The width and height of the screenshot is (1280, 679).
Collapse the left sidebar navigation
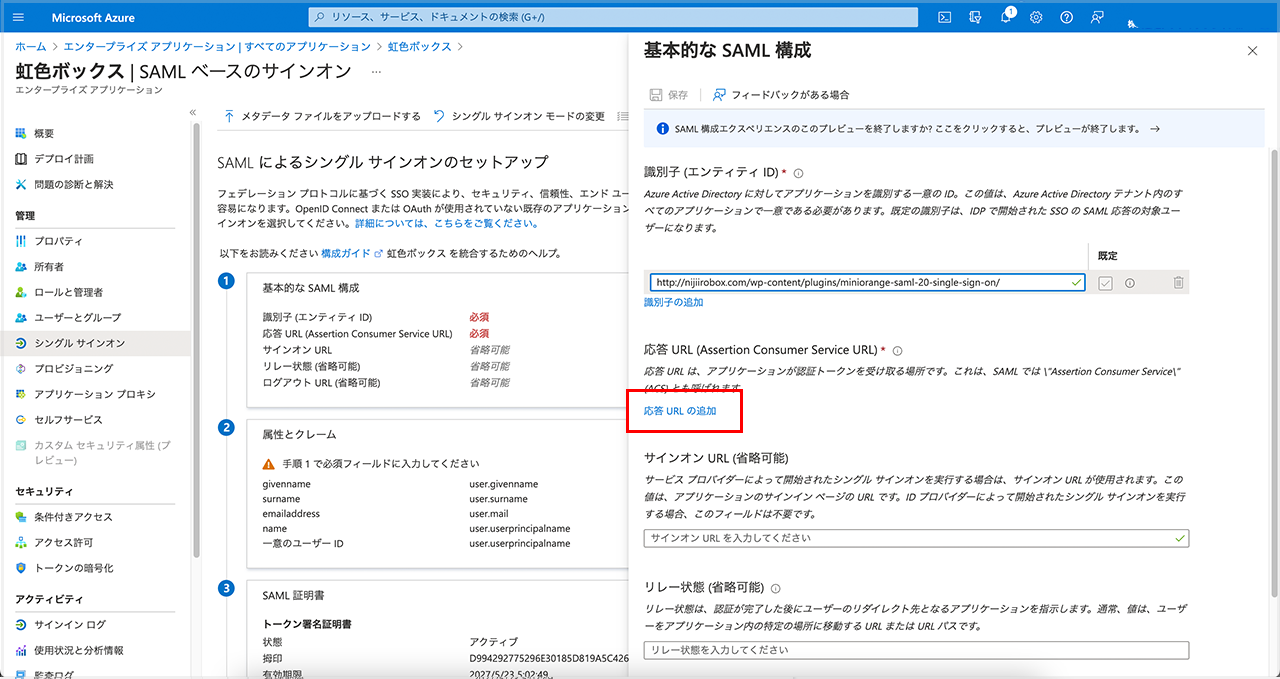click(193, 113)
